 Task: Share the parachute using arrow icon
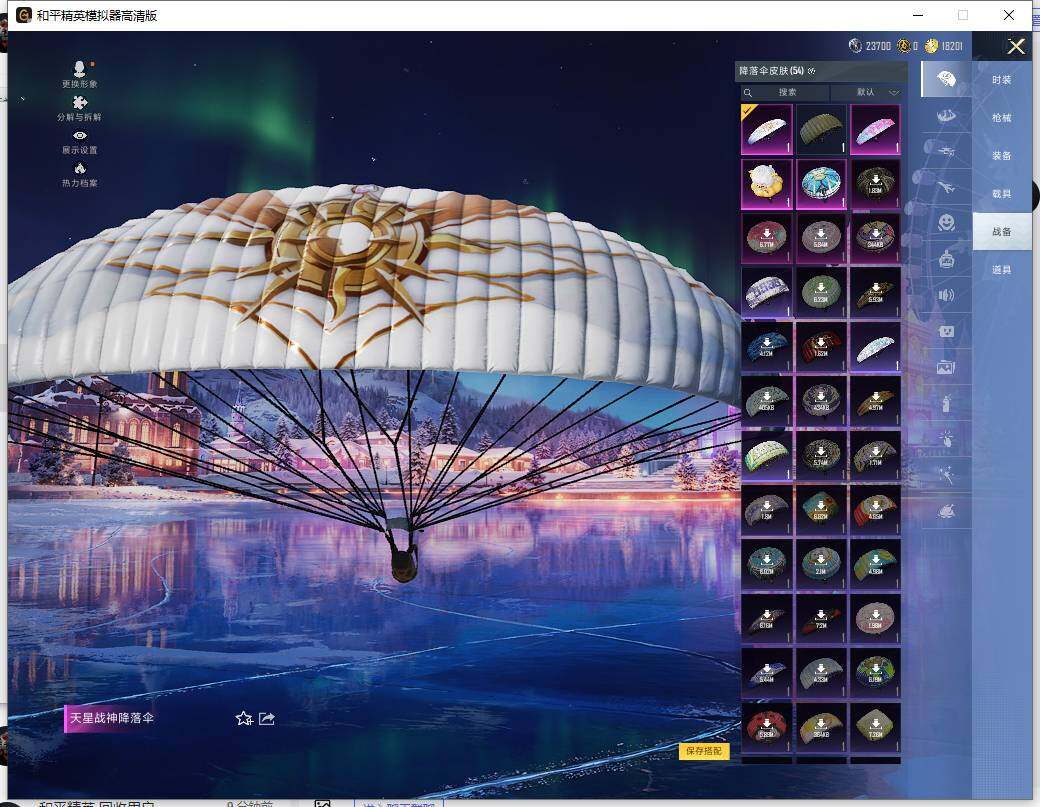[x=267, y=718]
